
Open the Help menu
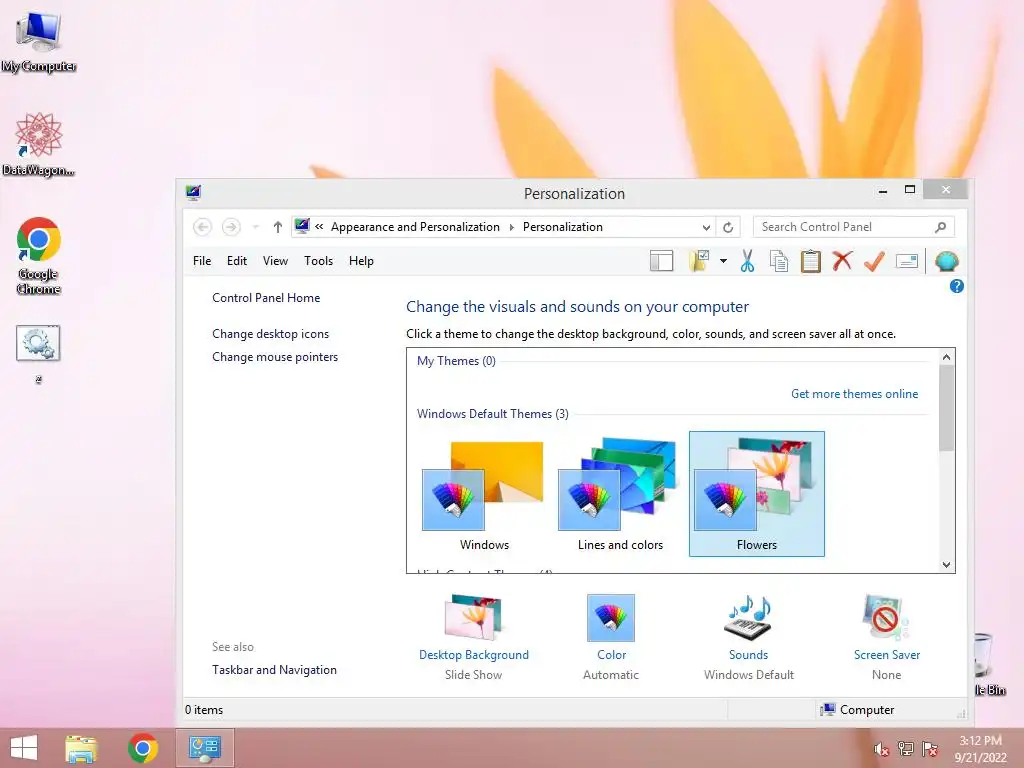click(x=361, y=261)
